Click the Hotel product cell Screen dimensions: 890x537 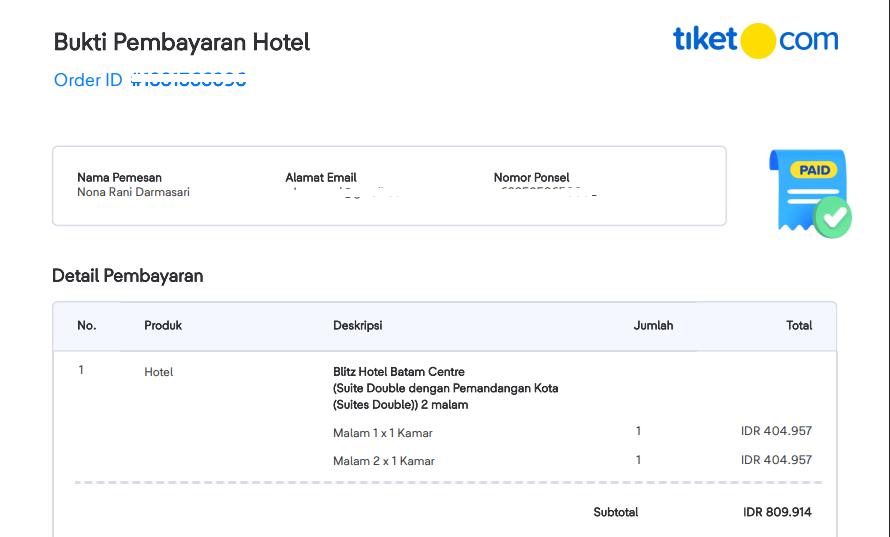click(159, 372)
